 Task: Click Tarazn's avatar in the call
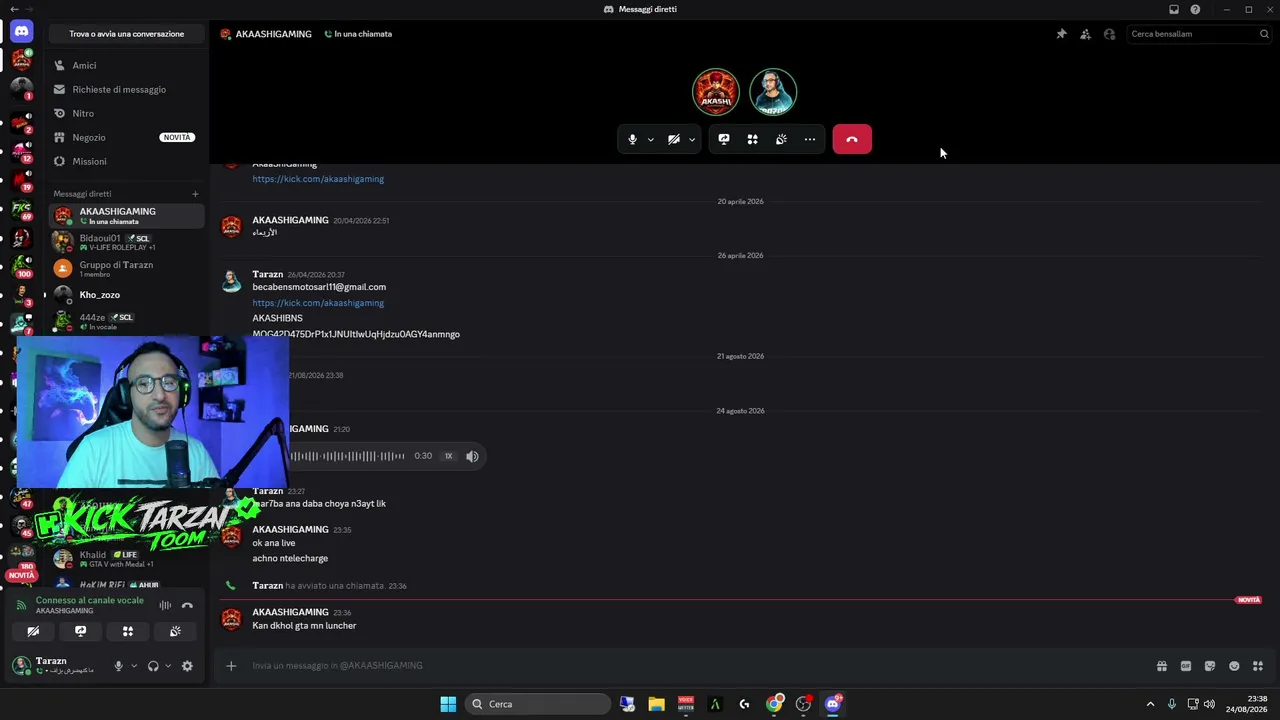tap(773, 92)
